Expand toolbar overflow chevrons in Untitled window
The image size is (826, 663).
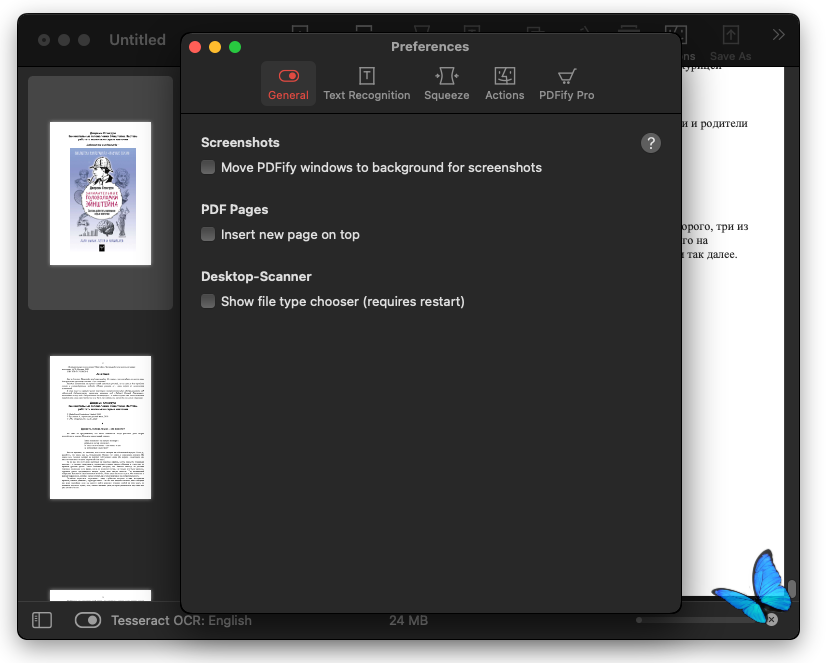click(779, 35)
